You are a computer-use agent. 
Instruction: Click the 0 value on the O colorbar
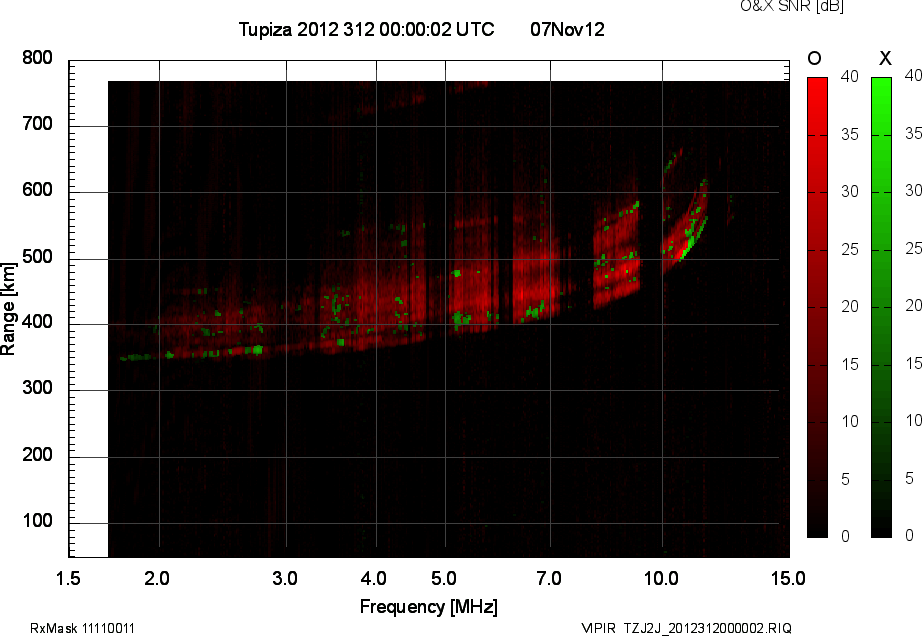[846, 536]
